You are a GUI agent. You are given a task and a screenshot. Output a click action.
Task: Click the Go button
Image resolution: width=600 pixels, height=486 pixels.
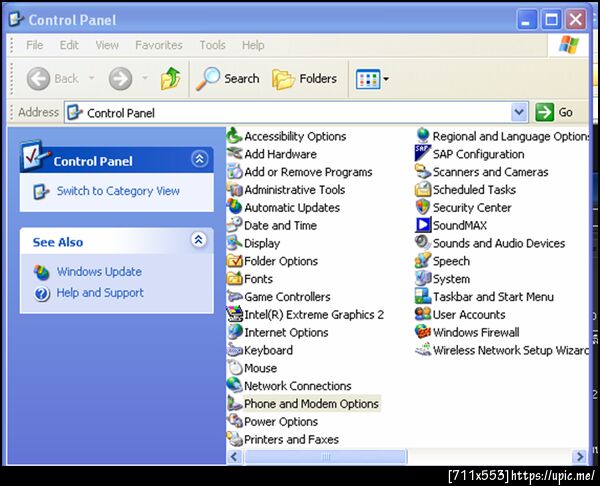point(554,112)
